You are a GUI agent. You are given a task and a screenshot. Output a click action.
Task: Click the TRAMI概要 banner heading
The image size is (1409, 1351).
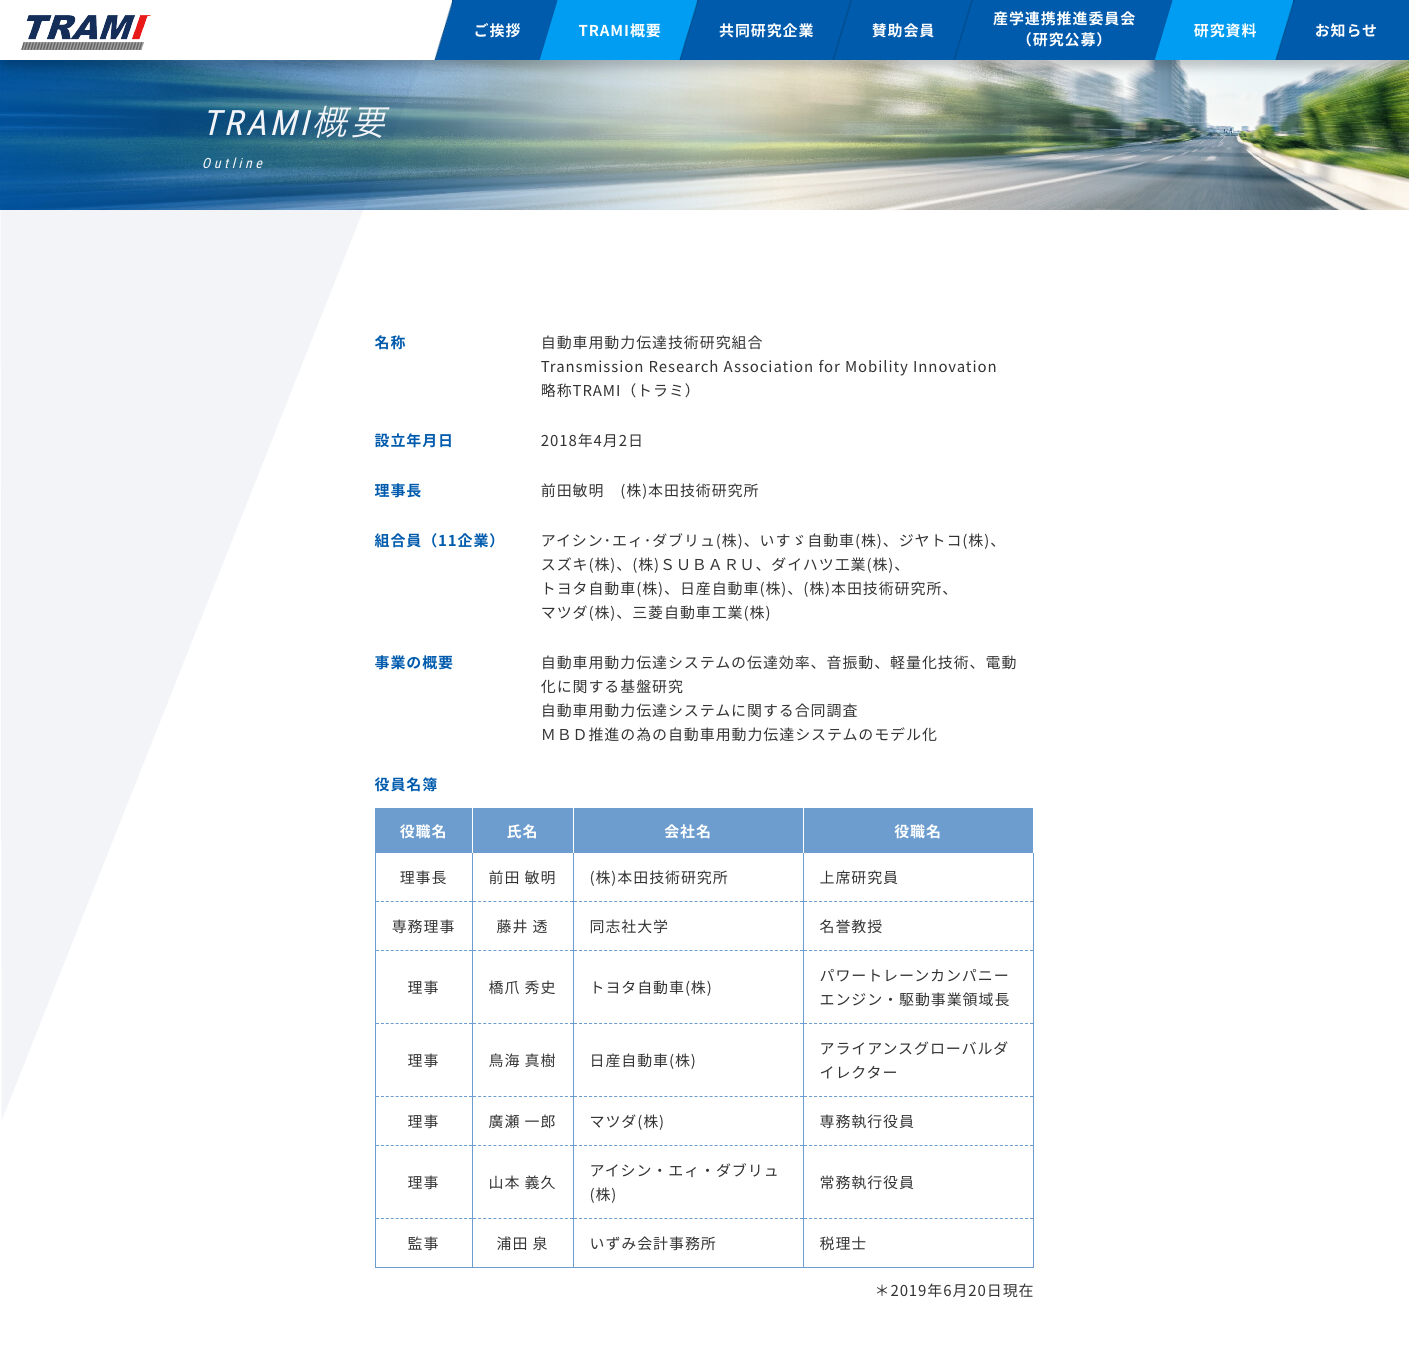(x=296, y=123)
